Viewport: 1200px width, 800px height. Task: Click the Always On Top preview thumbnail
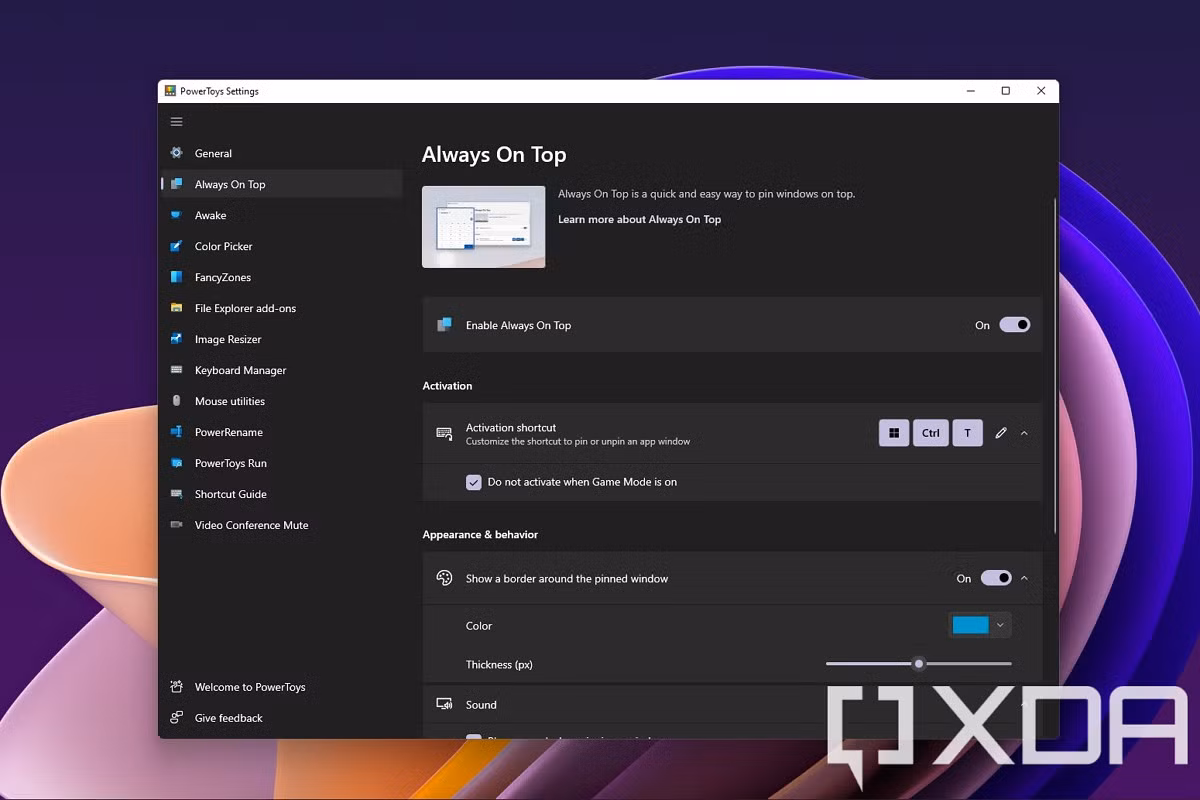[x=484, y=227]
